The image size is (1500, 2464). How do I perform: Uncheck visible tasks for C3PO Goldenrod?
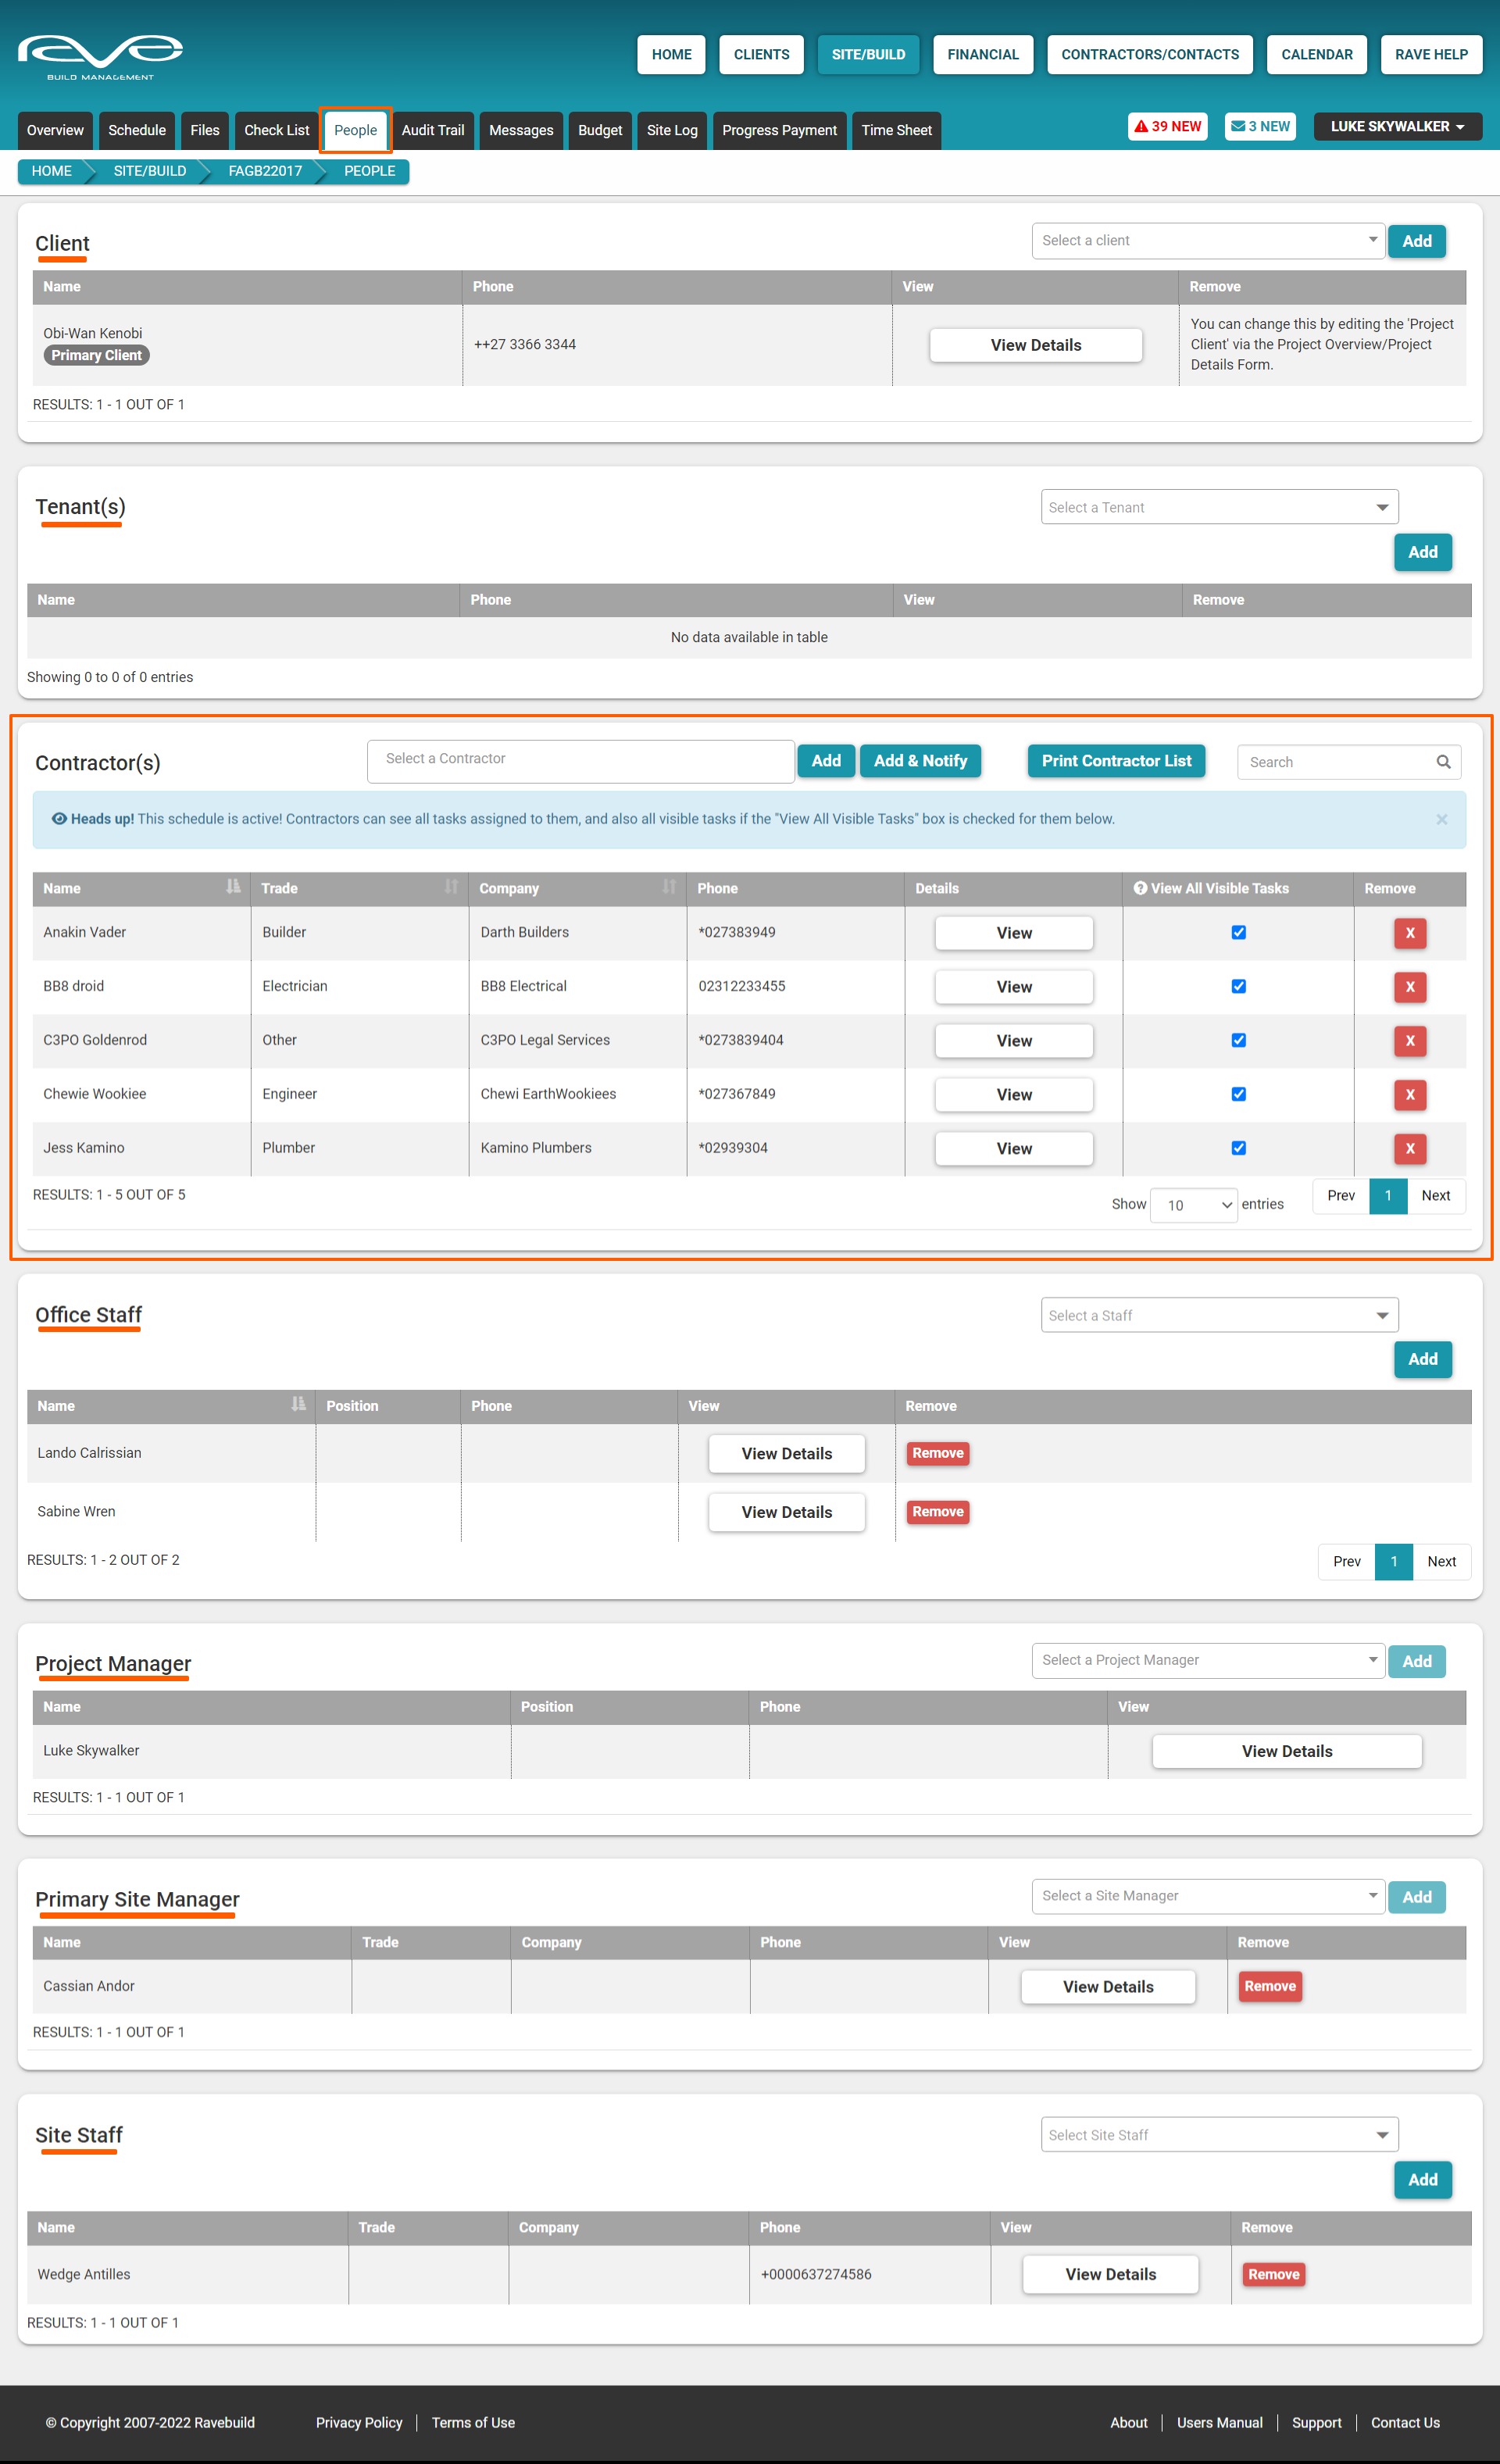coord(1238,1040)
